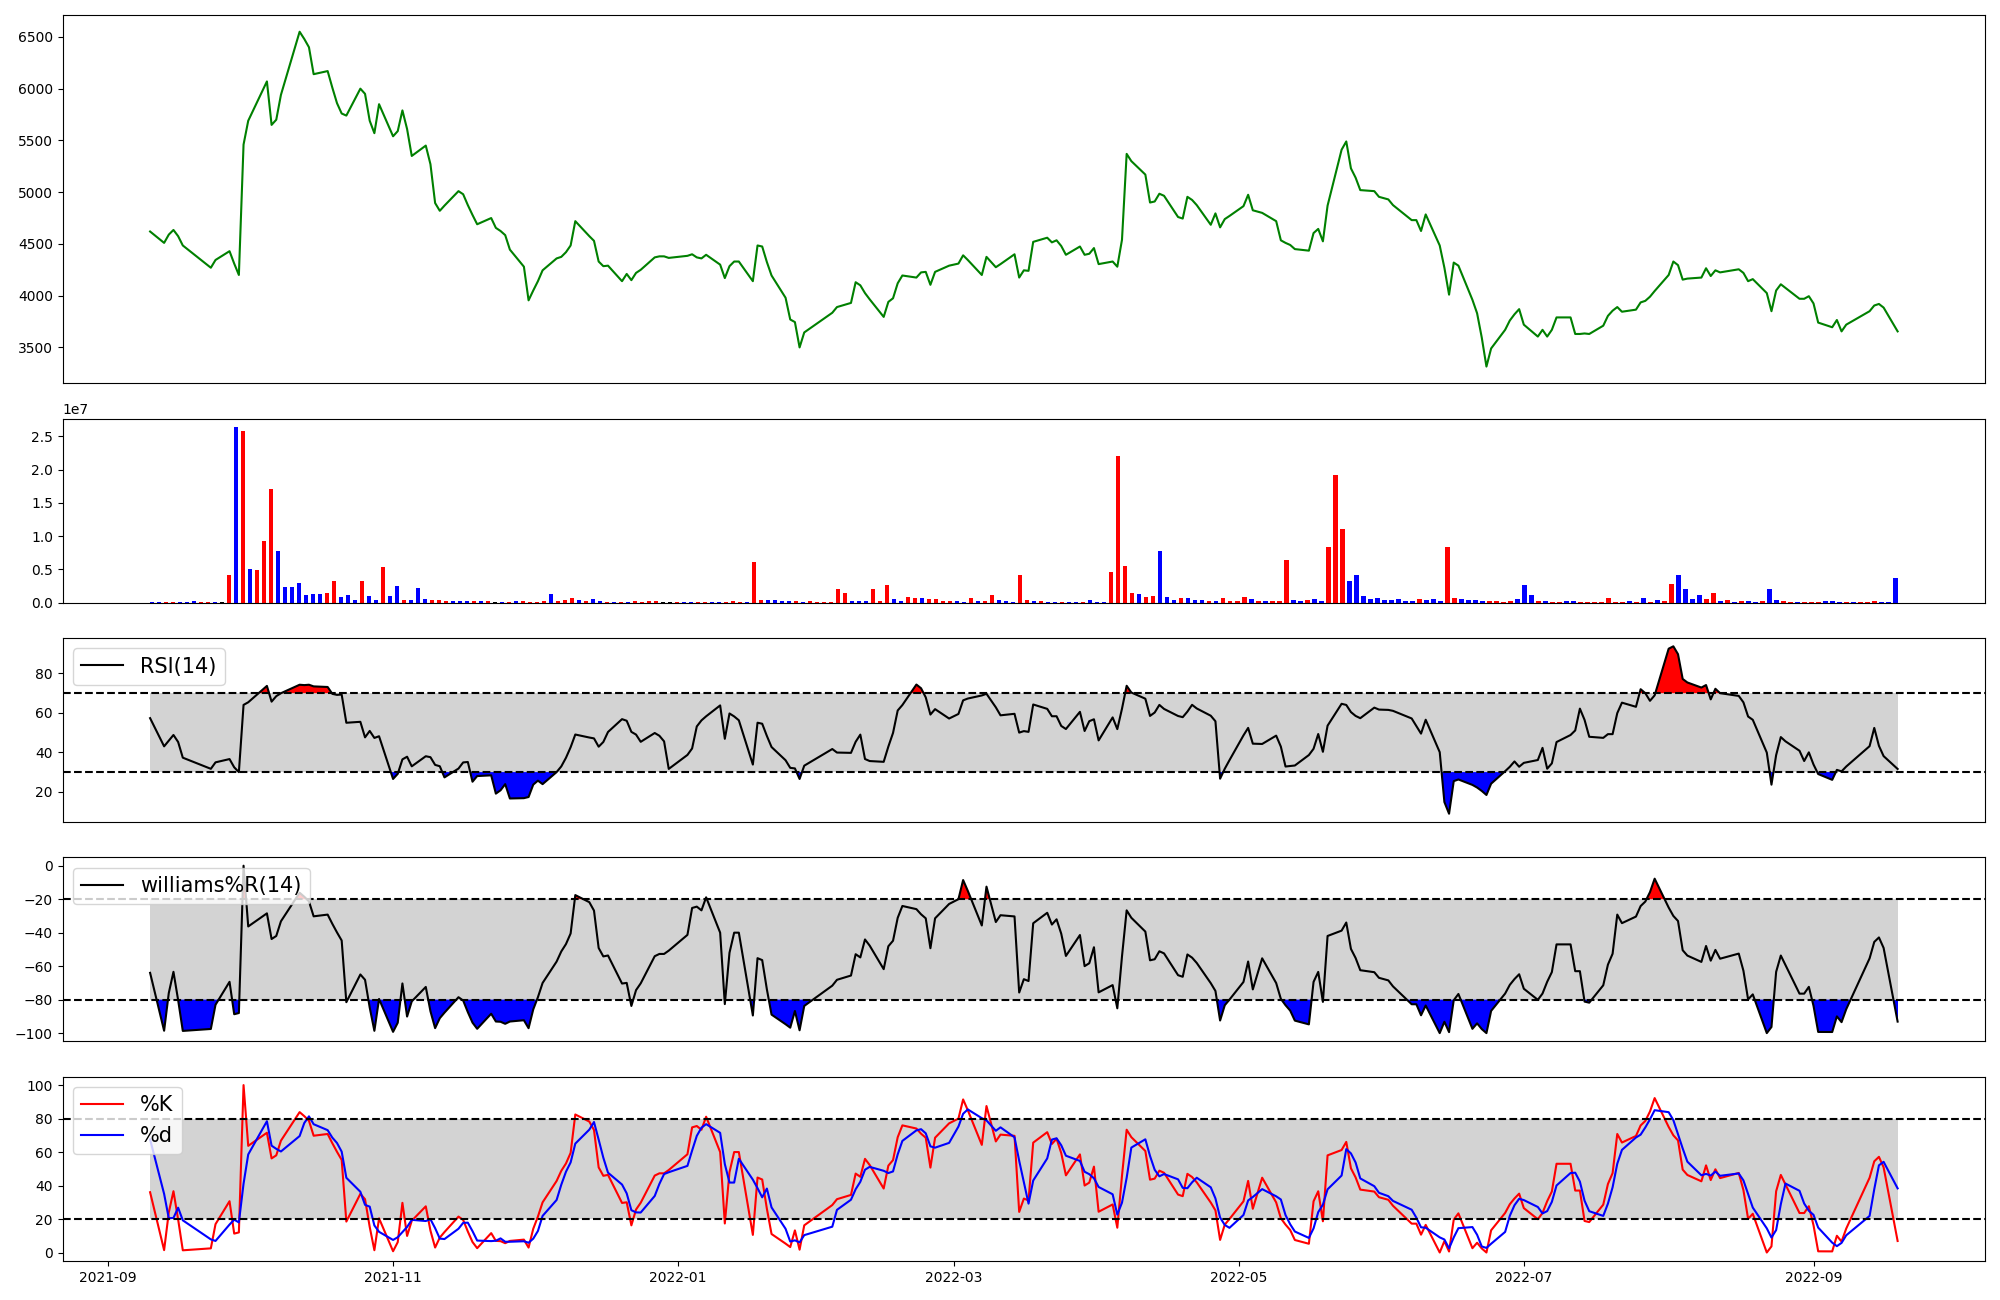Screen dimensions: 2000x1300
Task: Click the 3500 price axis tick label
Action: (x=35, y=348)
